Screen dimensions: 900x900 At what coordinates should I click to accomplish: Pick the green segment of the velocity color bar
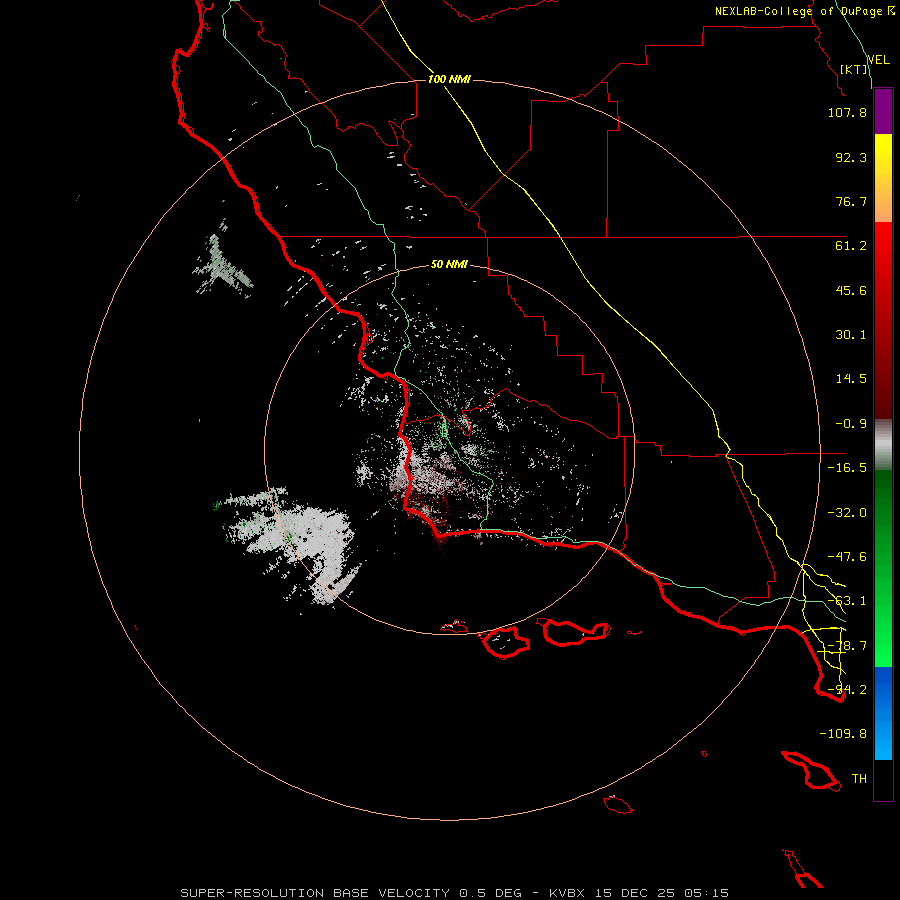point(883,568)
